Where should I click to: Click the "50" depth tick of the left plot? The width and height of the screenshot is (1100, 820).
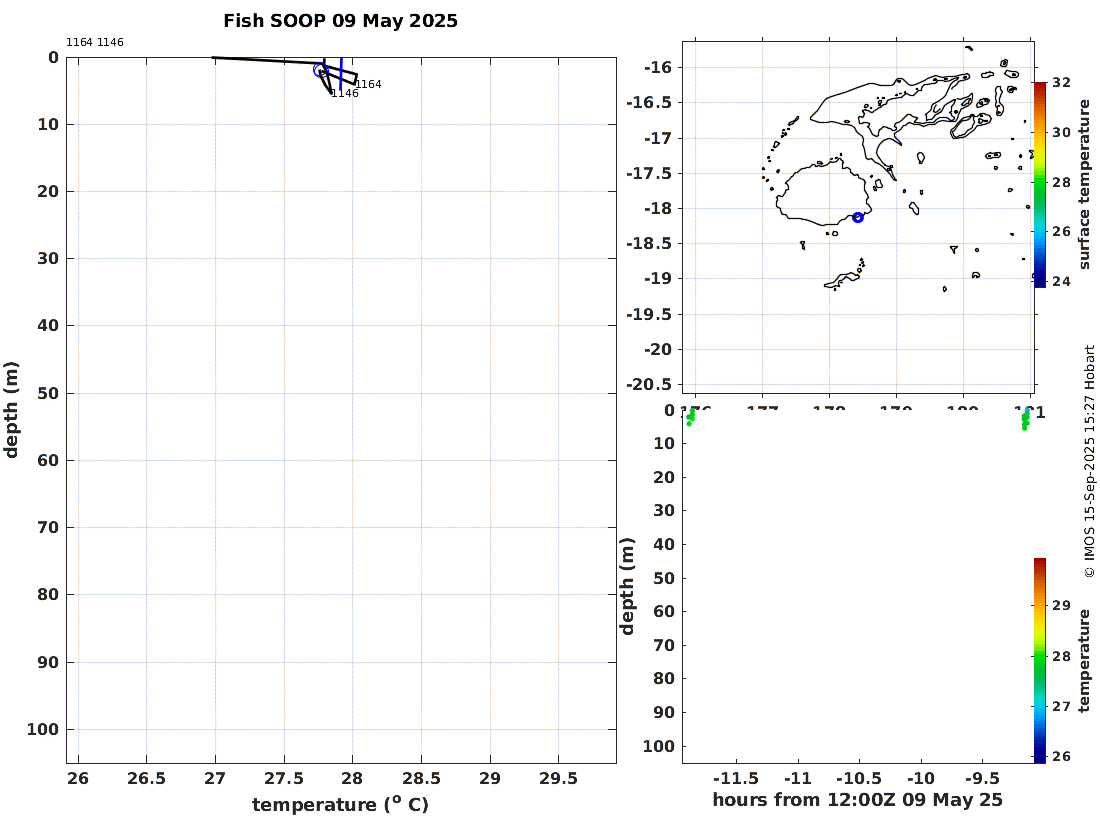(x=48, y=393)
